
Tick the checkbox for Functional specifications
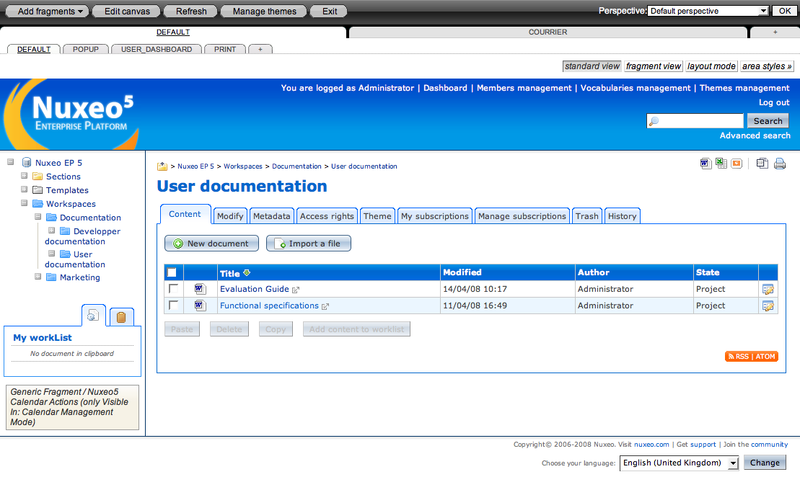pyautogui.click(x=173, y=305)
